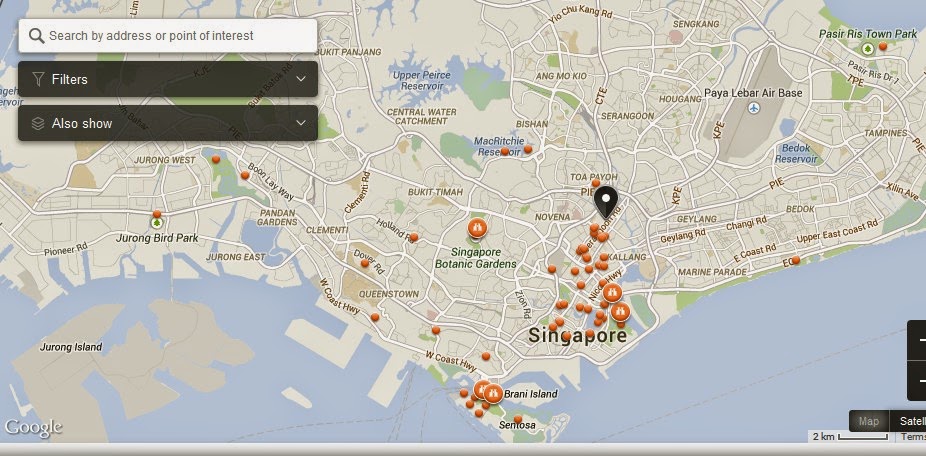Click the Singapore Botanic Gardens label
926x456 pixels.
point(476,258)
